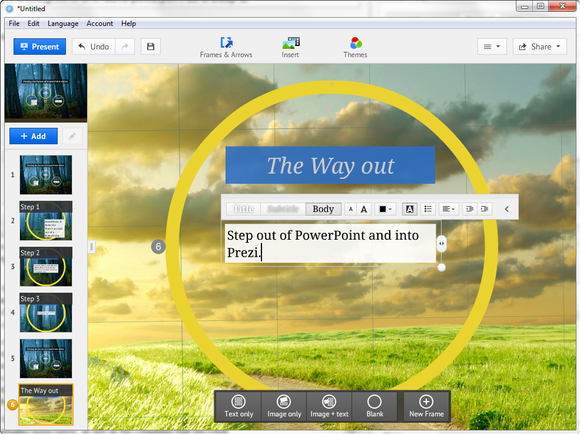Increase the font size with large A
Viewport: 580px width, 434px height.
click(364, 209)
